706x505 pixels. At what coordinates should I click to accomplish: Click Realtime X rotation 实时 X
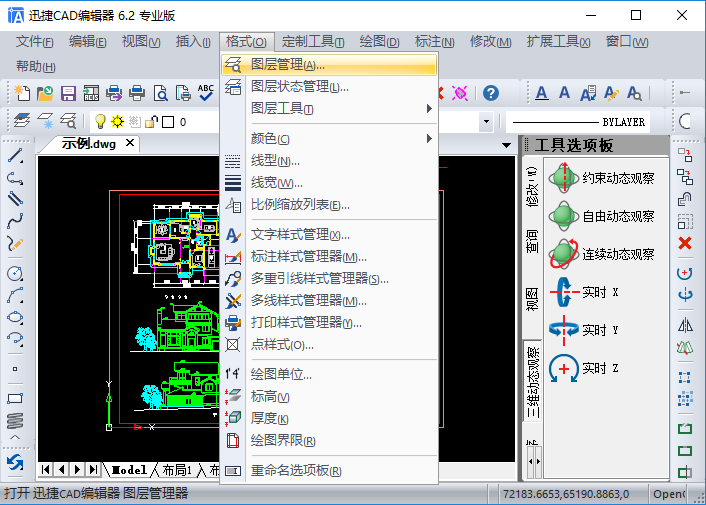coord(584,292)
